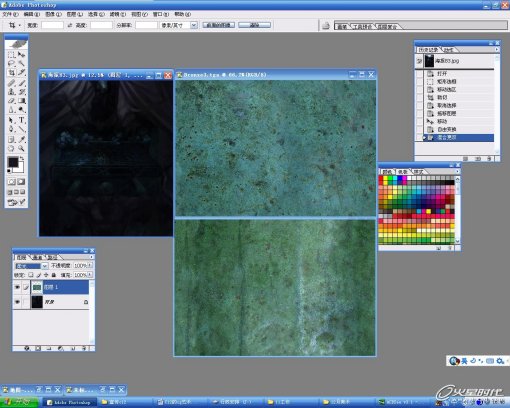Image resolution: width=510 pixels, height=408 pixels.
Task: Open the layer blend mode dropdown
Action: [x=44, y=266]
